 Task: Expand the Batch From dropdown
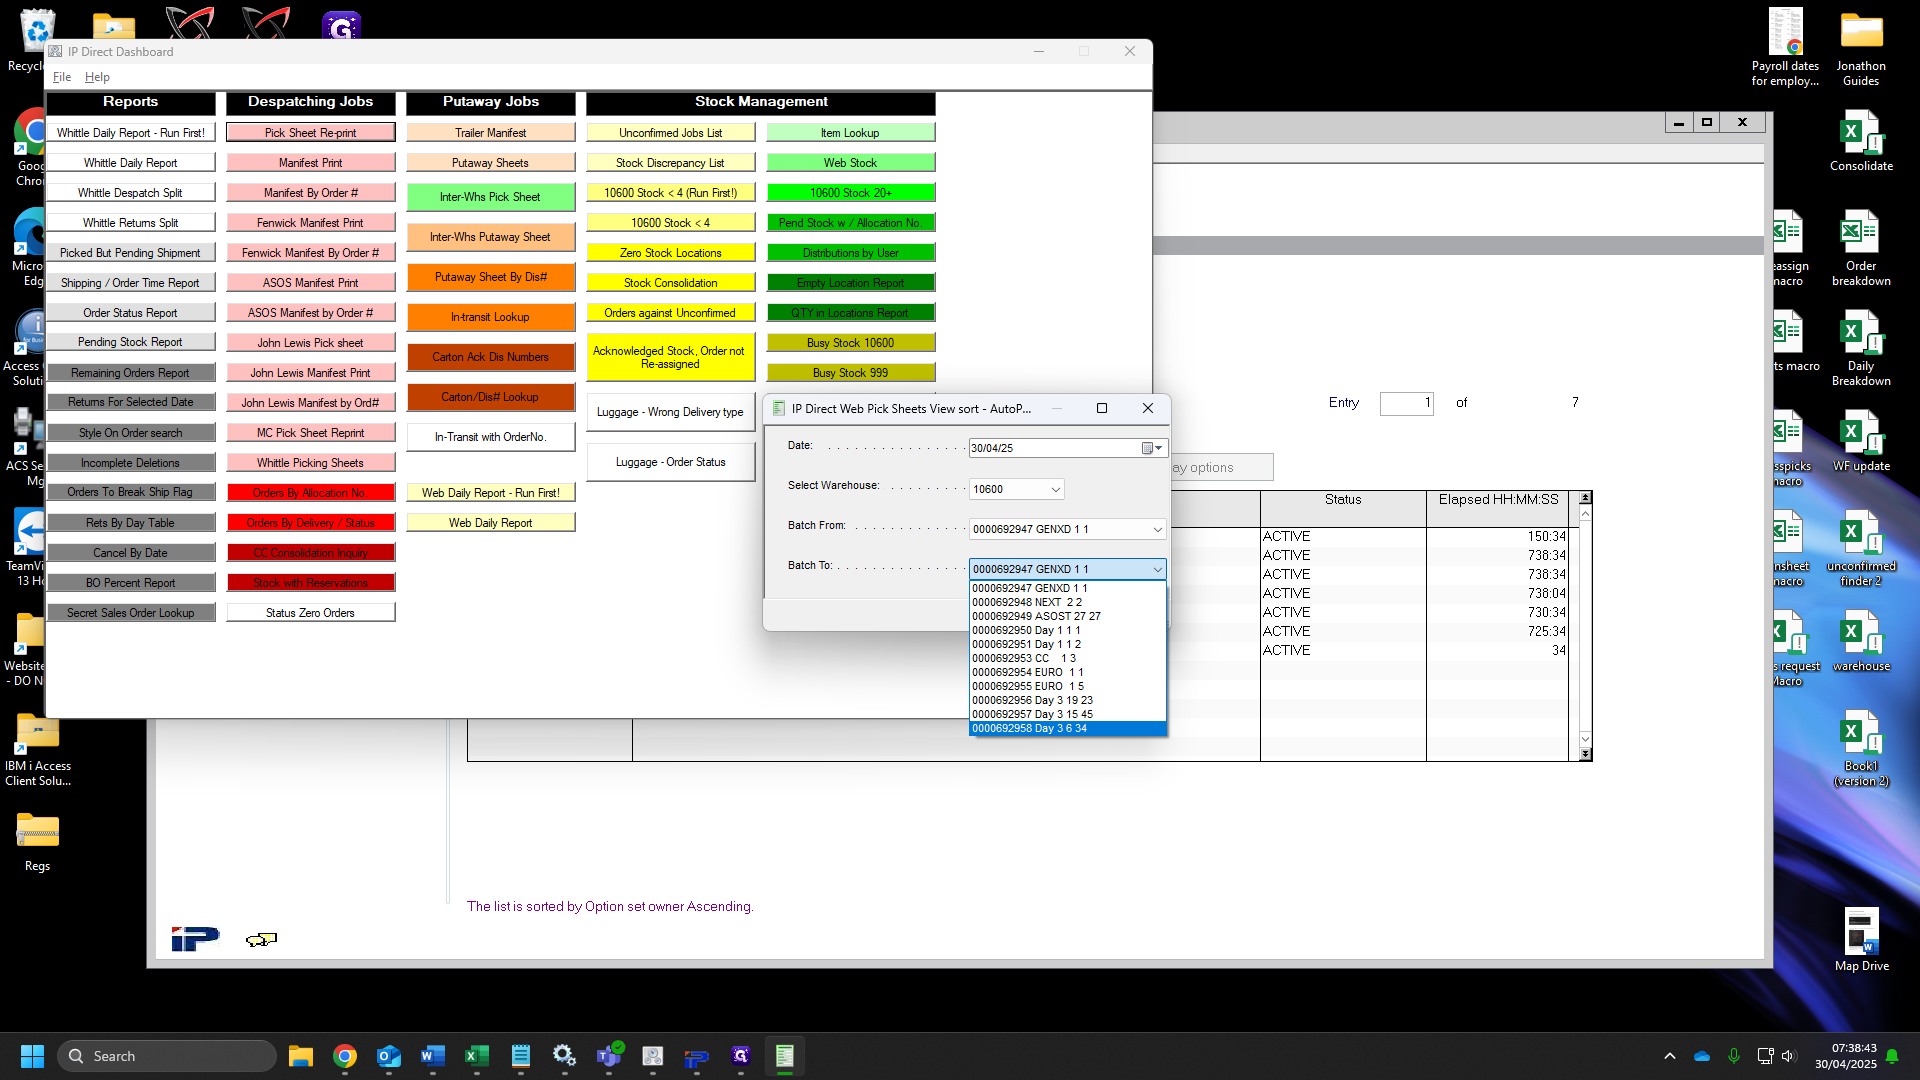click(x=1157, y=529)
